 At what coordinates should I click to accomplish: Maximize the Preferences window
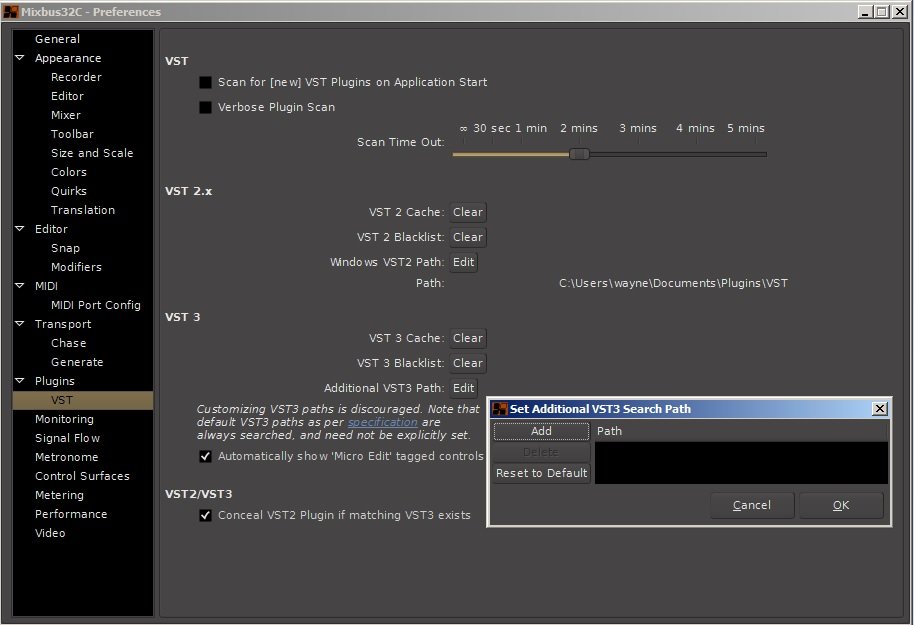click(882, 12)
